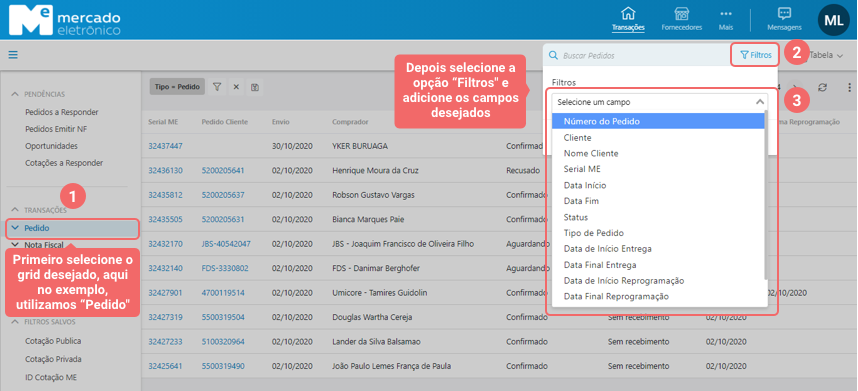Choose Data Final Entrega option
This screenshot has width=858, height=391.
click(658, 265)
